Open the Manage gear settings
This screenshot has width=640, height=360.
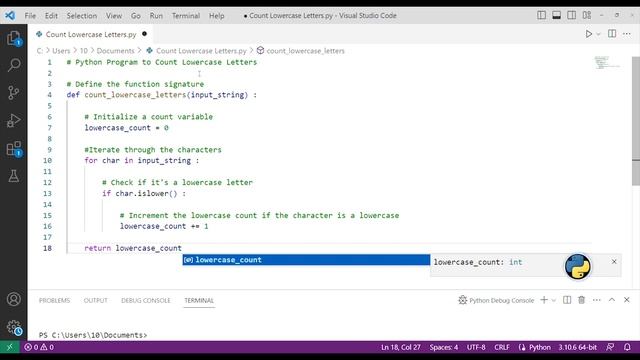pos(13,327)
